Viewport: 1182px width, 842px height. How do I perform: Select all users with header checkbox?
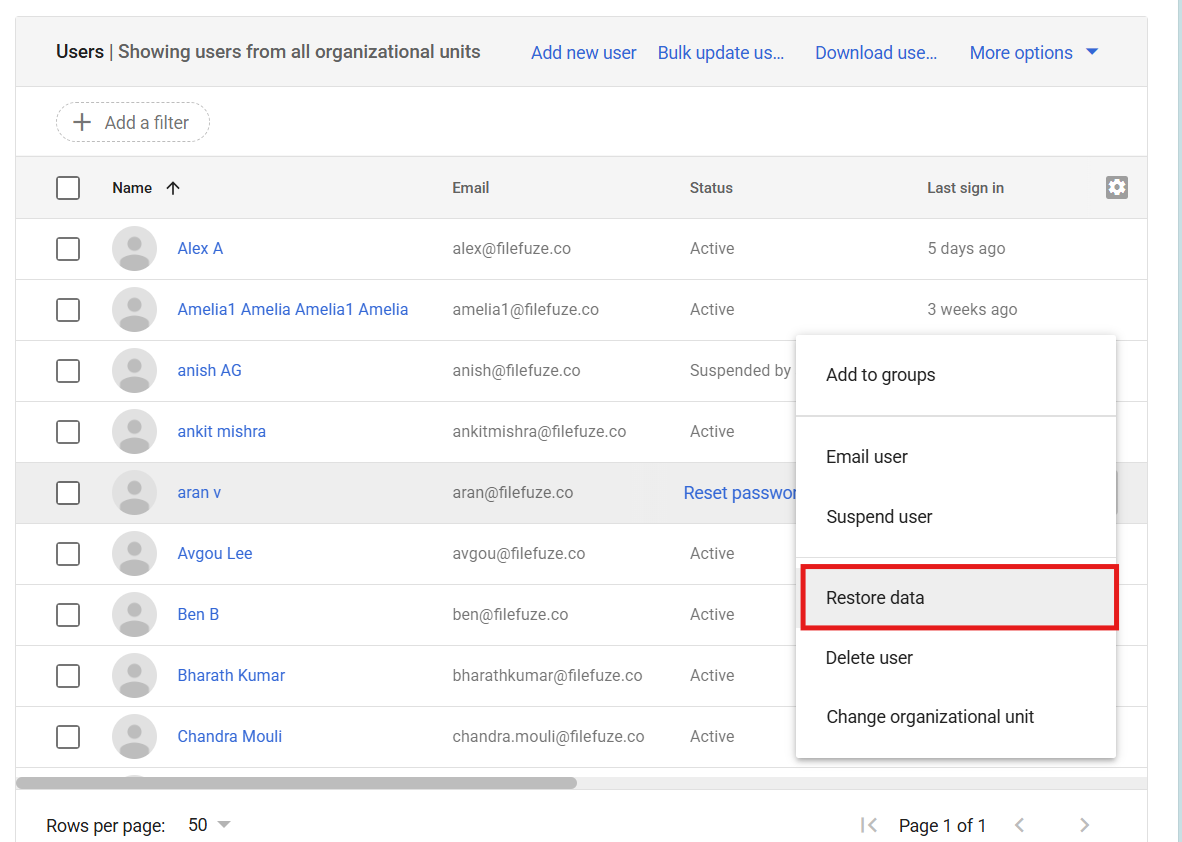point(68,188)
